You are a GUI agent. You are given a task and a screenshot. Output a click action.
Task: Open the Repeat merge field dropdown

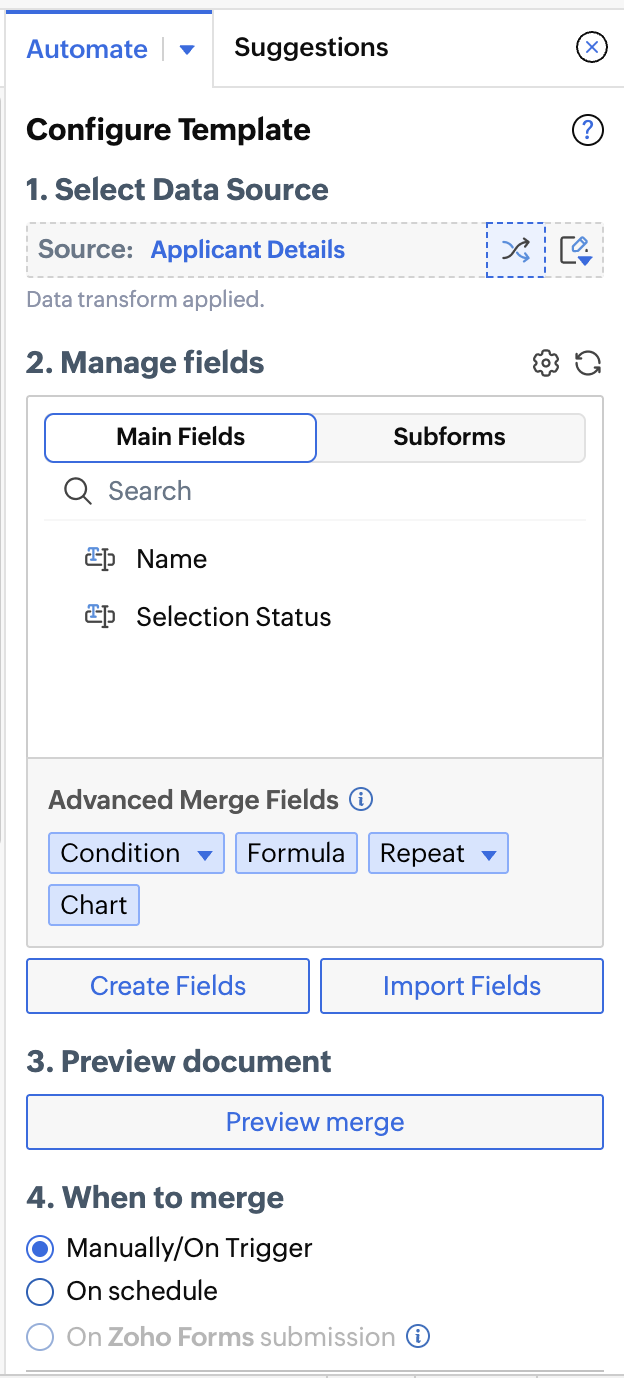[x=489, y=855]
